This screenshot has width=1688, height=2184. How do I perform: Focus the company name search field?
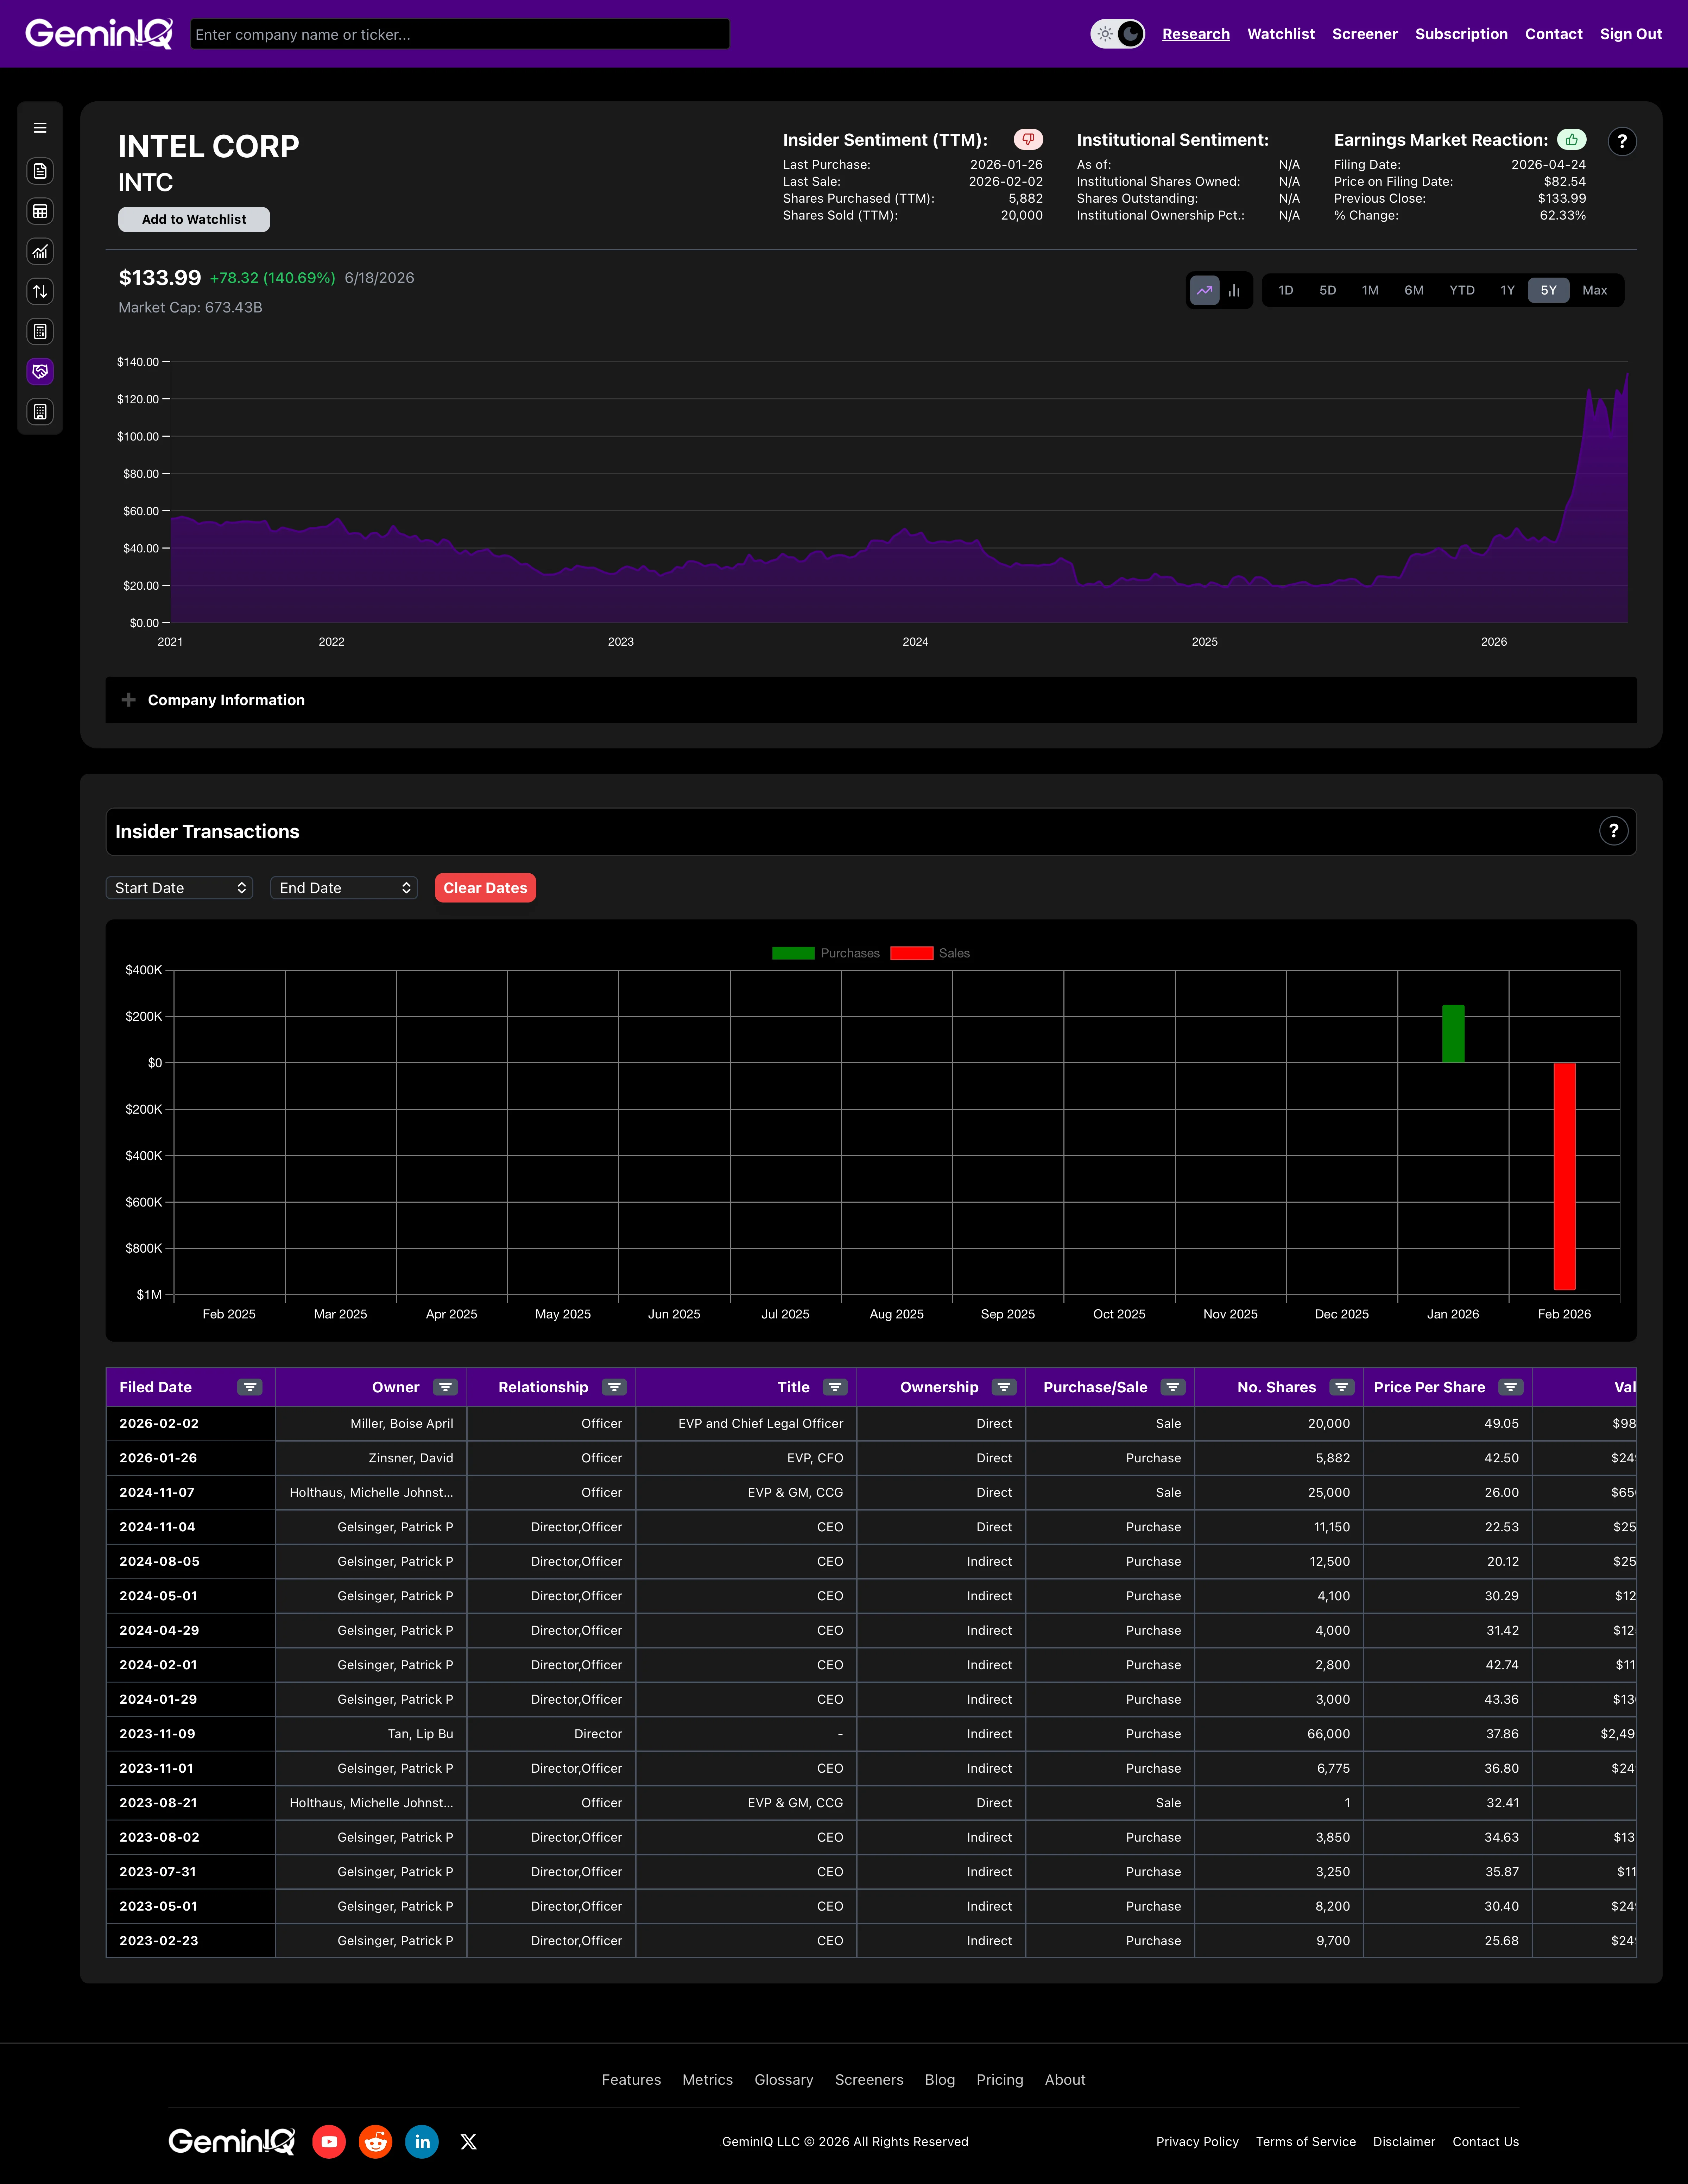point(460,34)
